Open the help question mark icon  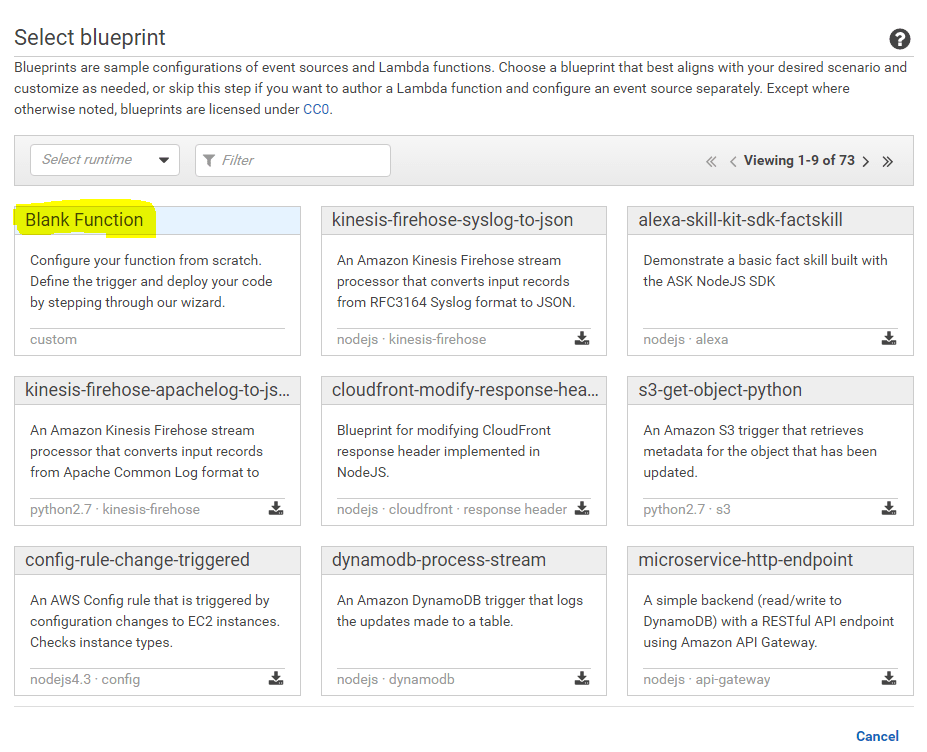point(899,40)
